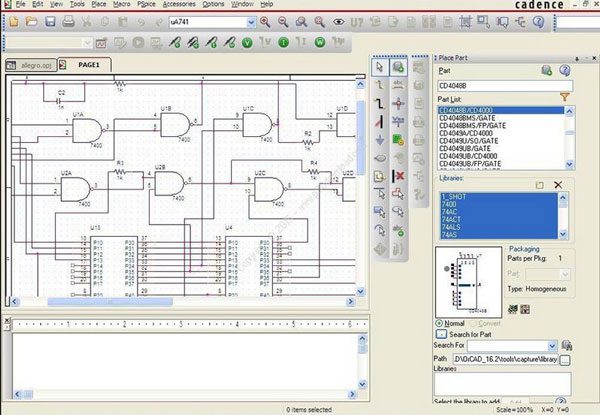The height and width of the screenshot is (415, 600).
Task: Open the uA741 part dropdown
Action: [251, 22]
